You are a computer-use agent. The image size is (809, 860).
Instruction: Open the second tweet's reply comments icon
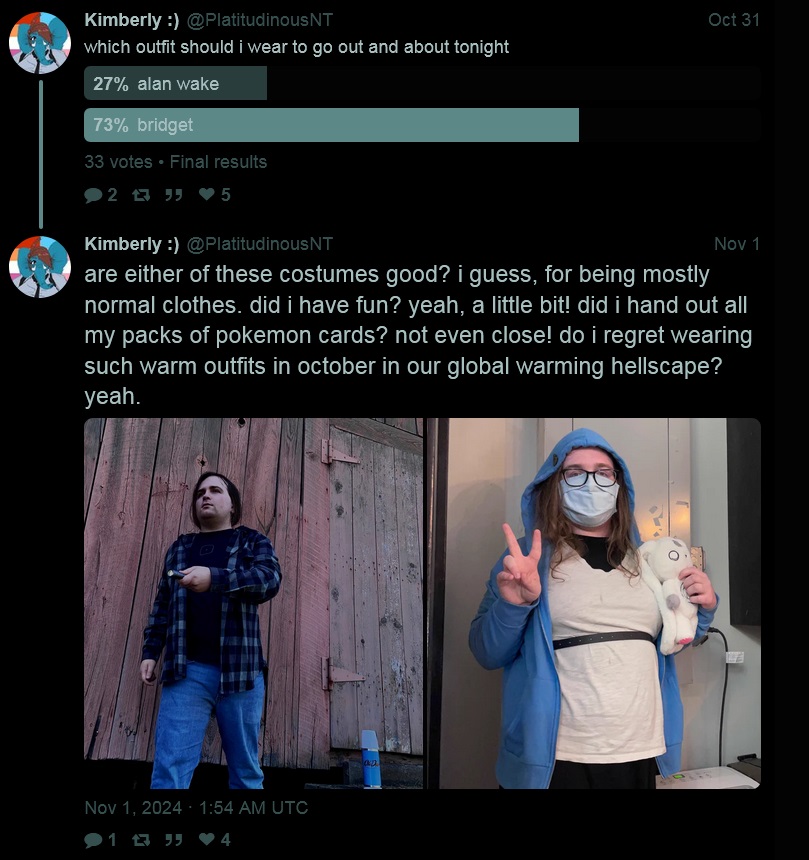[x=93, y=840]
